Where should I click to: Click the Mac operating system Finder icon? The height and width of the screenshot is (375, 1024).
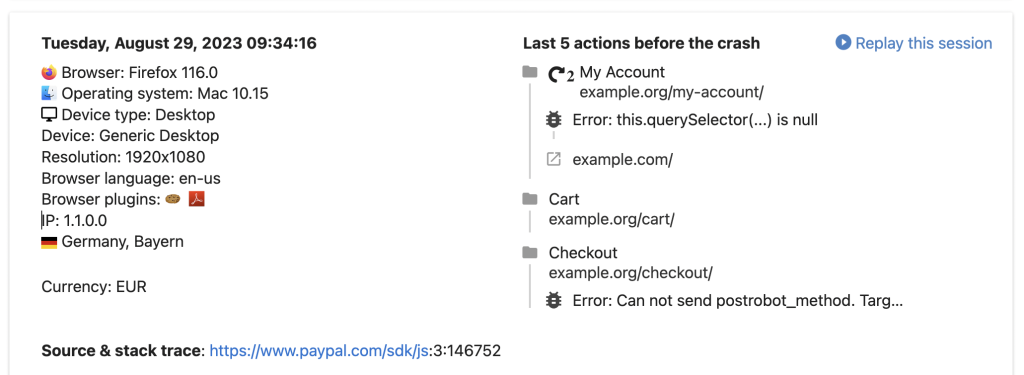(x=49, y=93)
